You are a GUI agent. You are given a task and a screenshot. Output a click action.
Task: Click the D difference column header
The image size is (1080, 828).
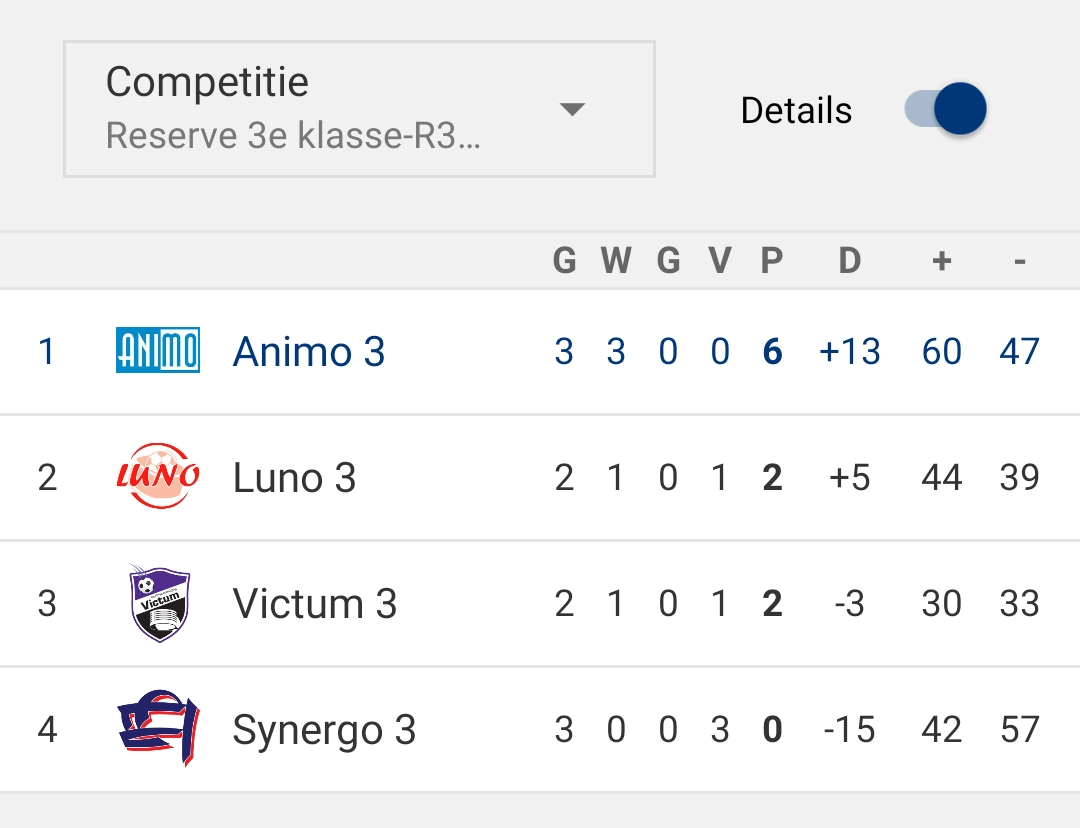(x=850, y=260)
